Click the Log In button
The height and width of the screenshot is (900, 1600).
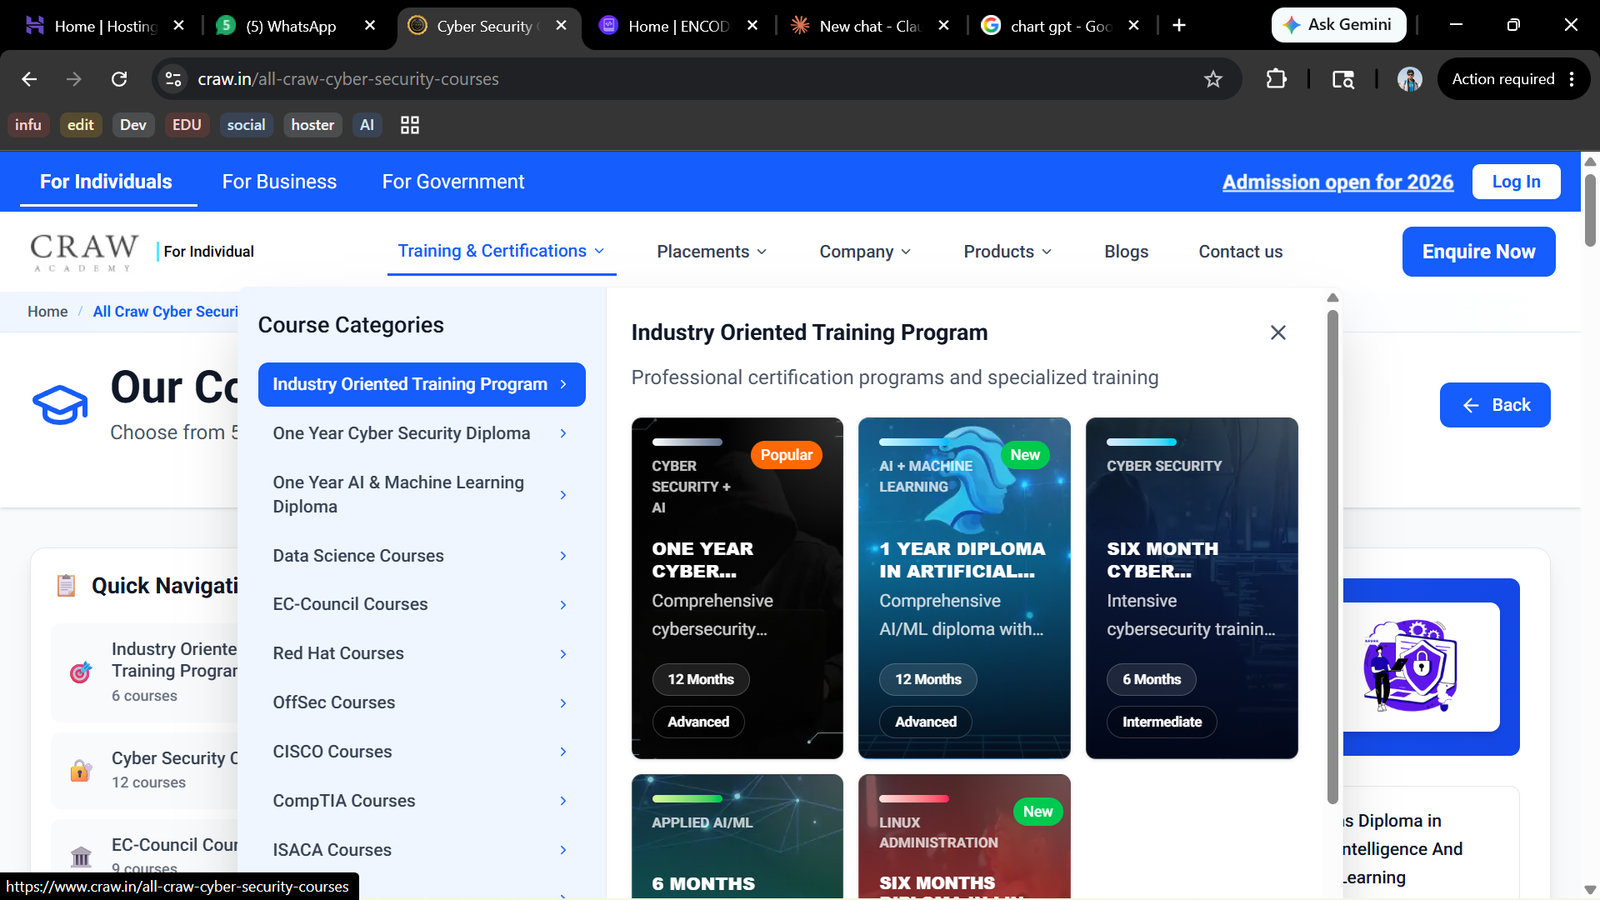point(1516,182)
